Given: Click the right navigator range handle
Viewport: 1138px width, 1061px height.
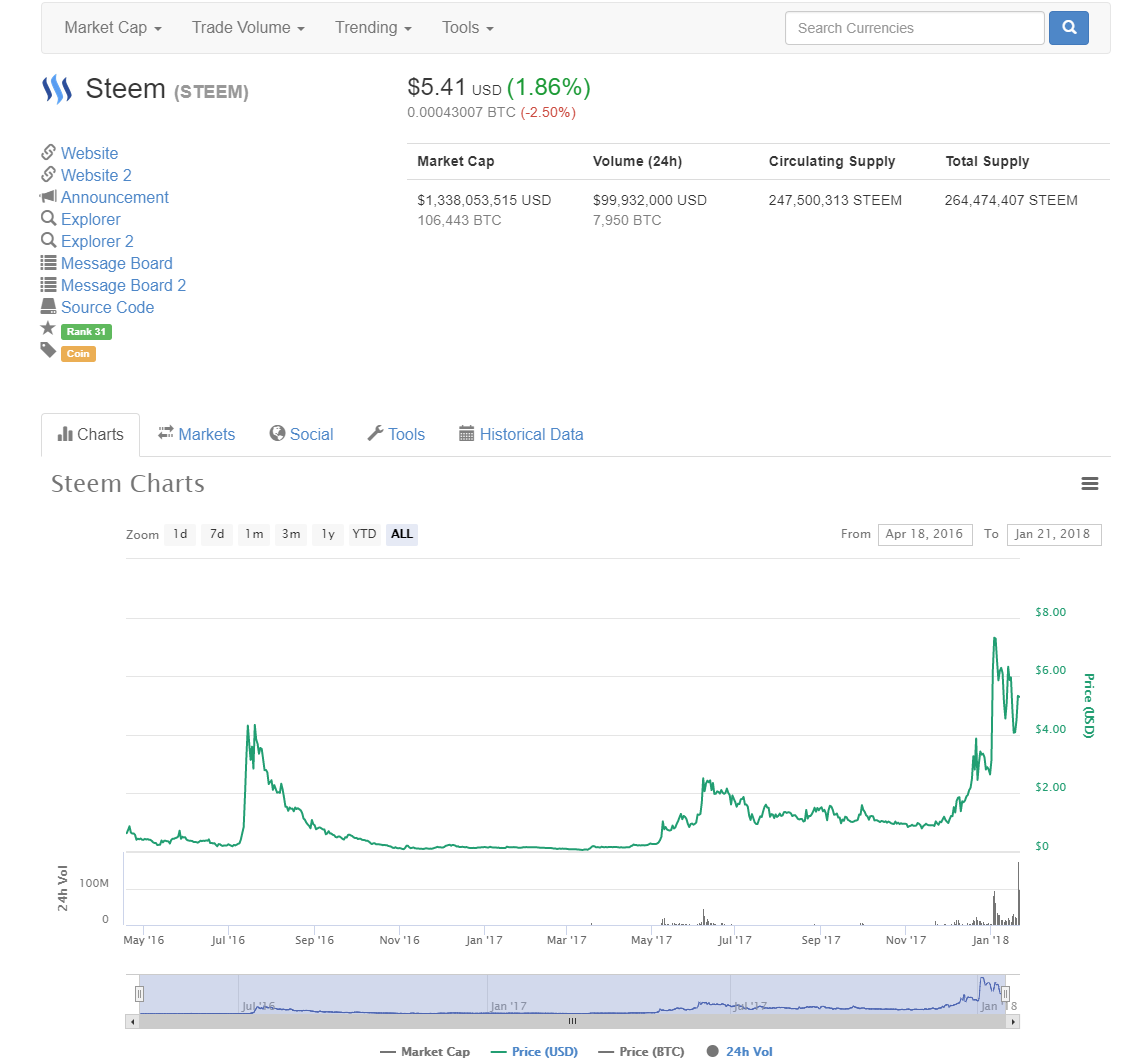Looking at the screenshot, I should click(x=1005, y=994).
